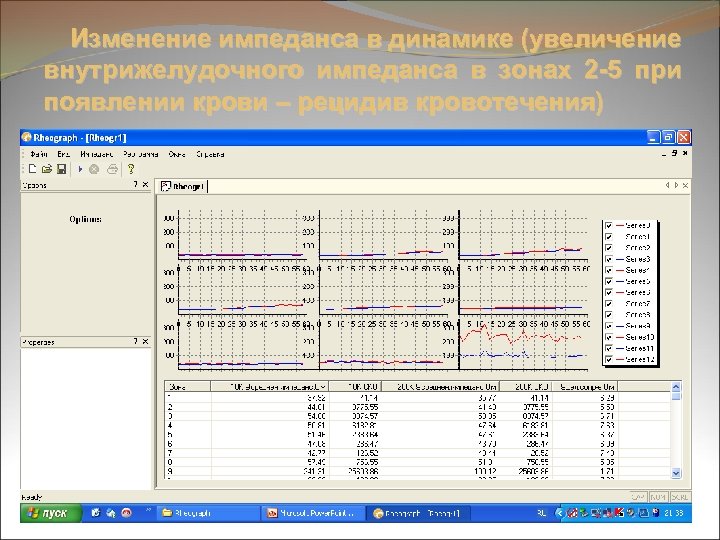The height and width of the screenshot is (540, 720).
Task: Click the grey Stop toolbar icon
Action: pyautogui.click(x=94, y=169)
